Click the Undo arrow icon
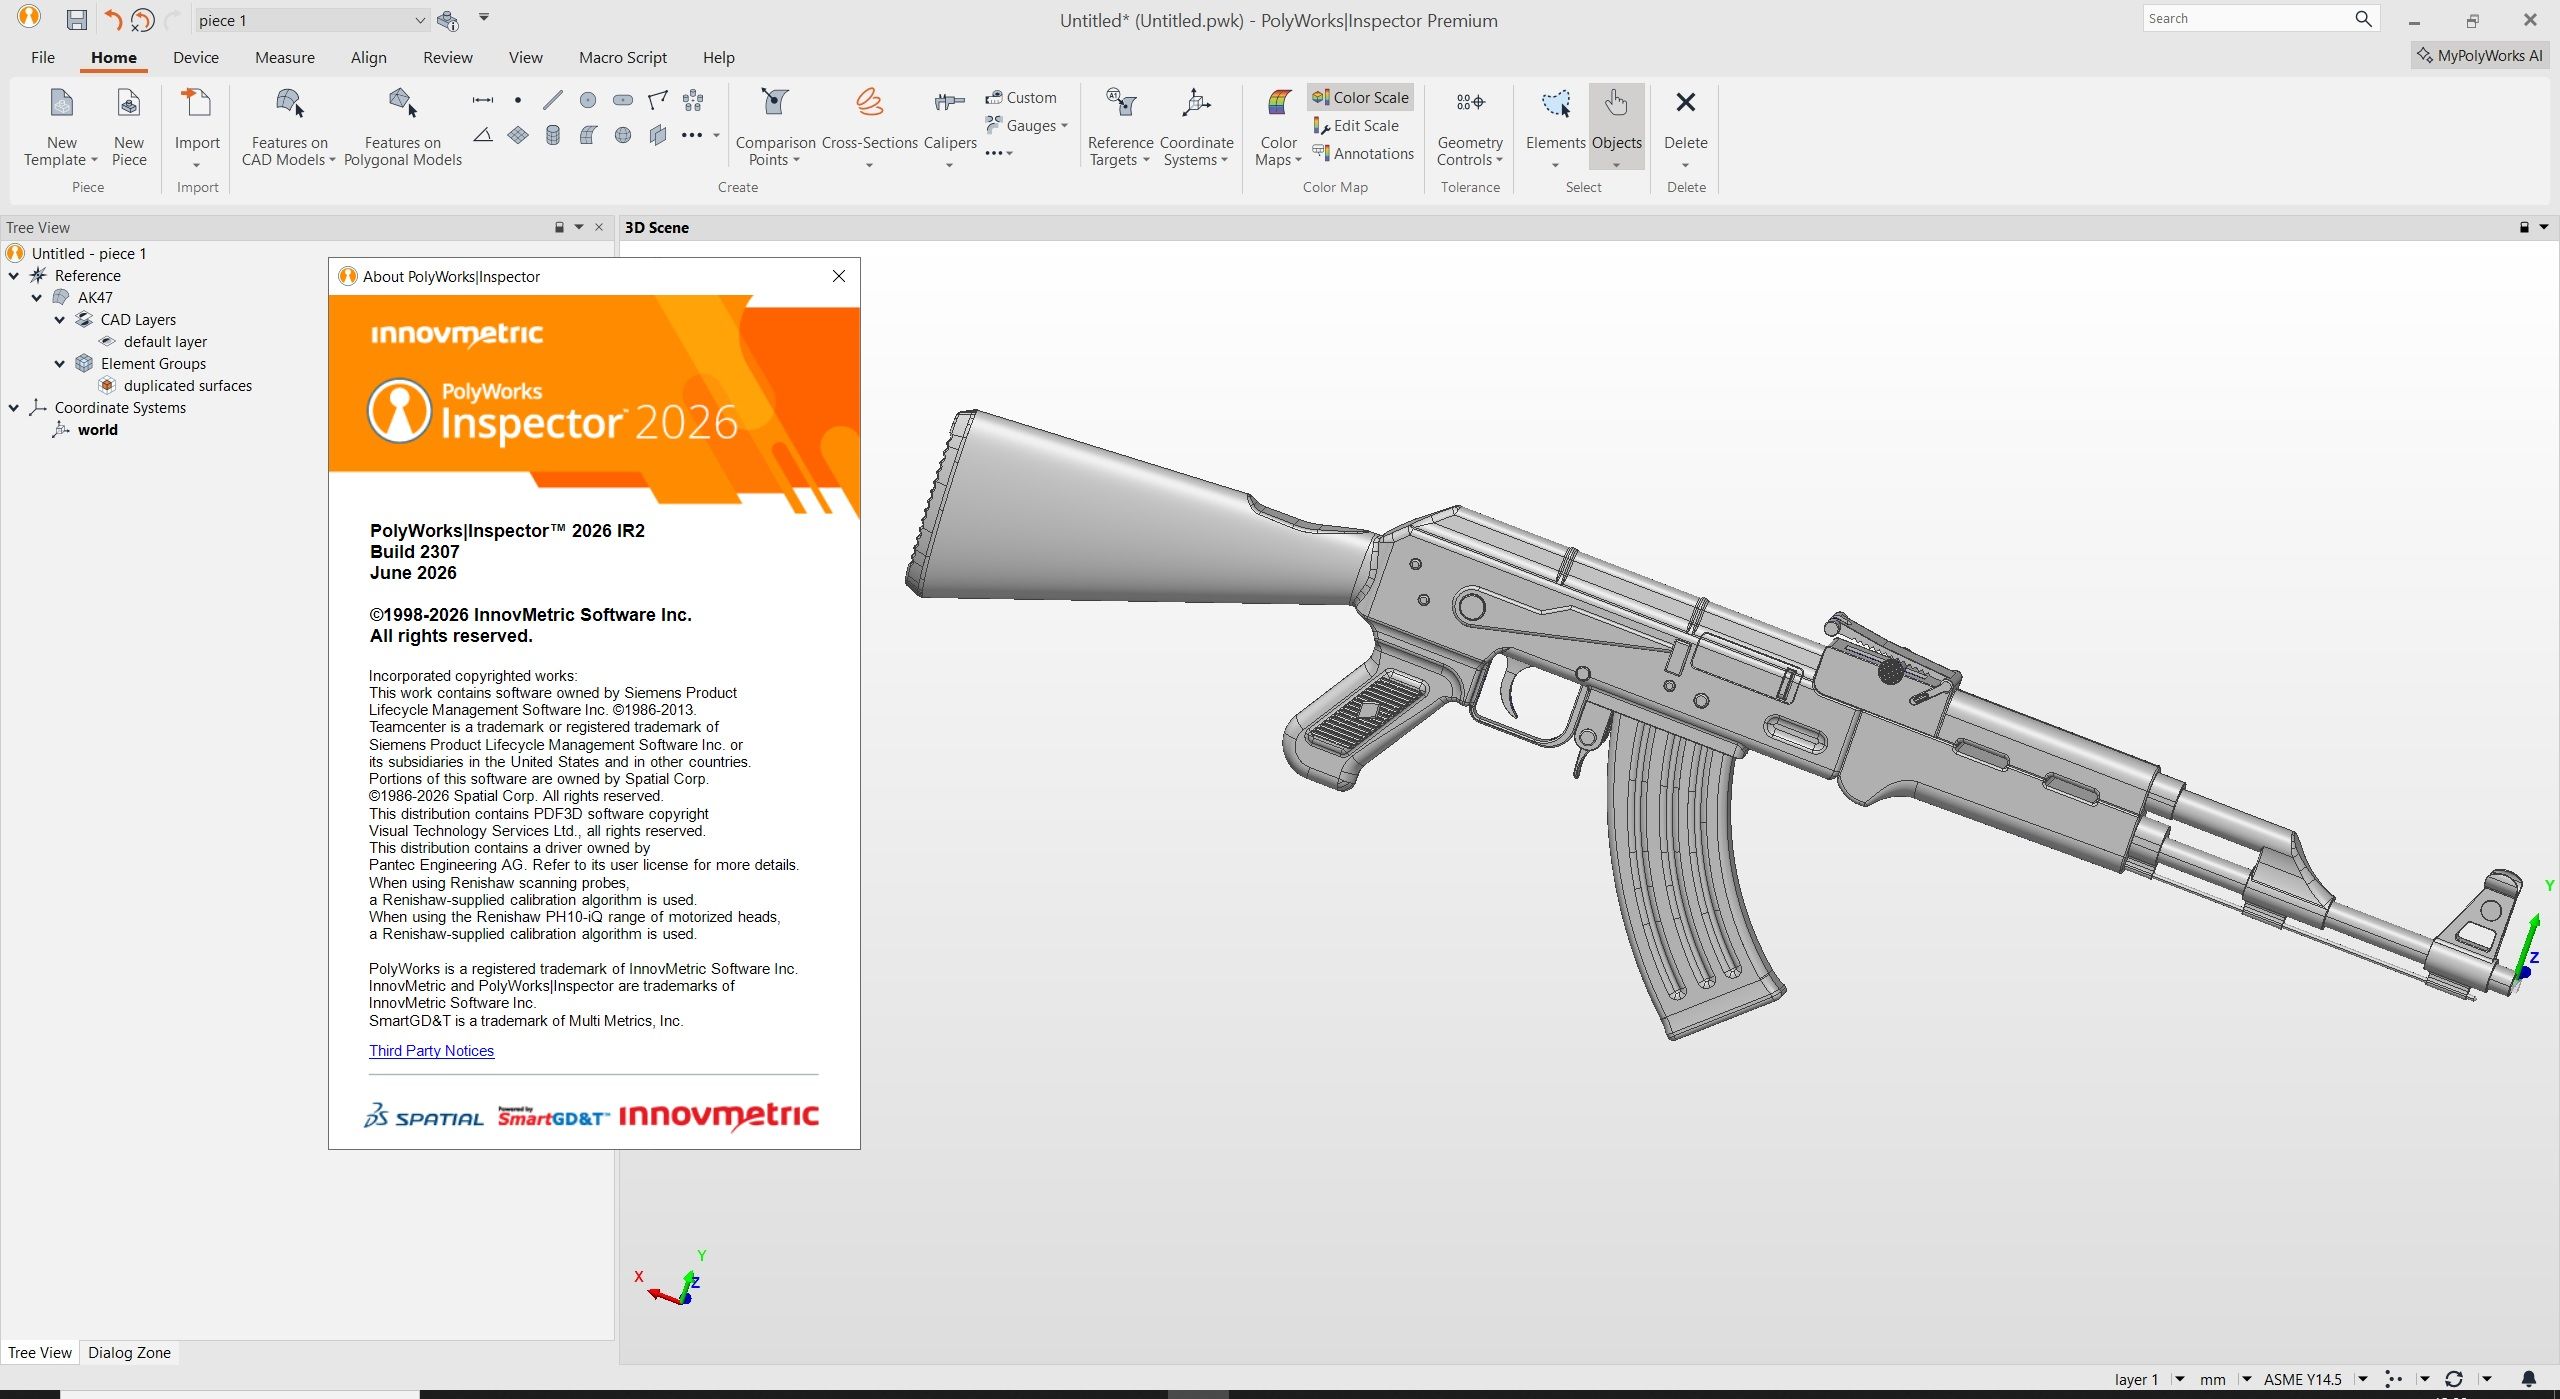This screenshot has width=2560, height=1399. tap(113, 20)
